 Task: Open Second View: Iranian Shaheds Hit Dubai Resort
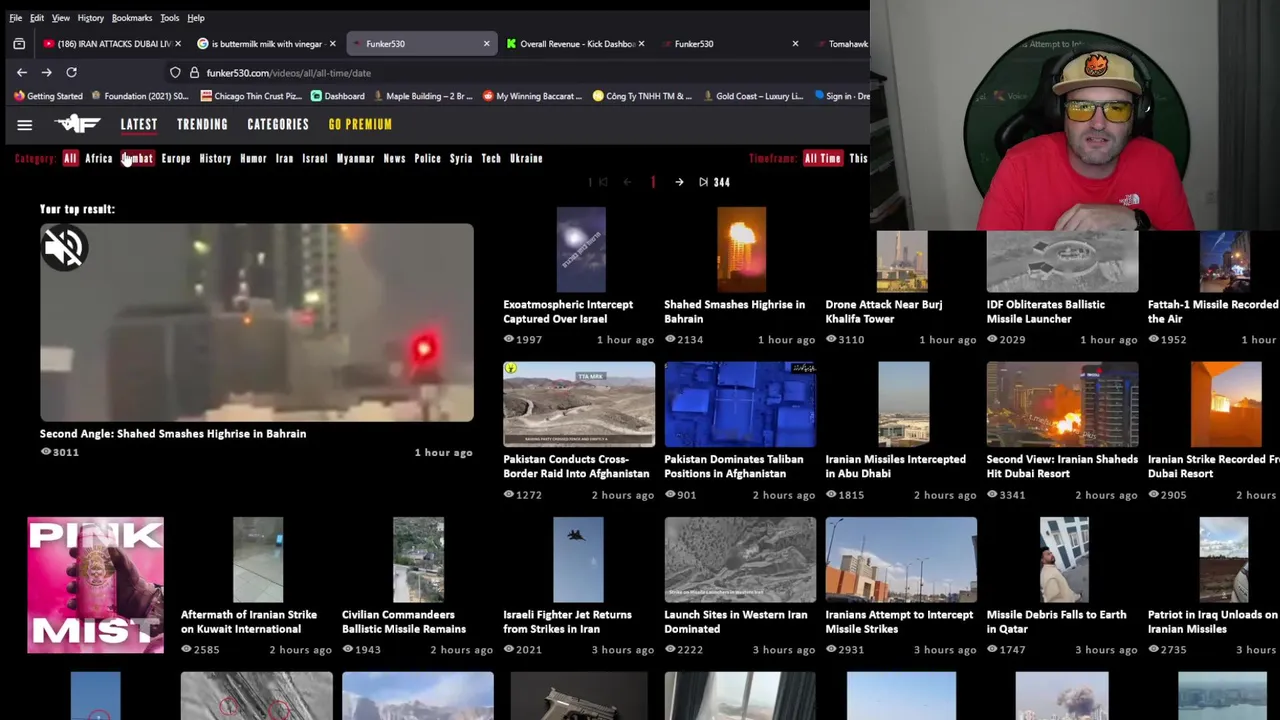[x=1062, y=466]
